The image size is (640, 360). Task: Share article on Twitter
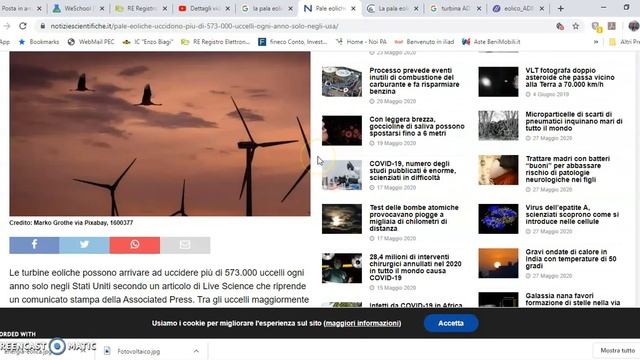pyautogui.click(x=84, y=245)
